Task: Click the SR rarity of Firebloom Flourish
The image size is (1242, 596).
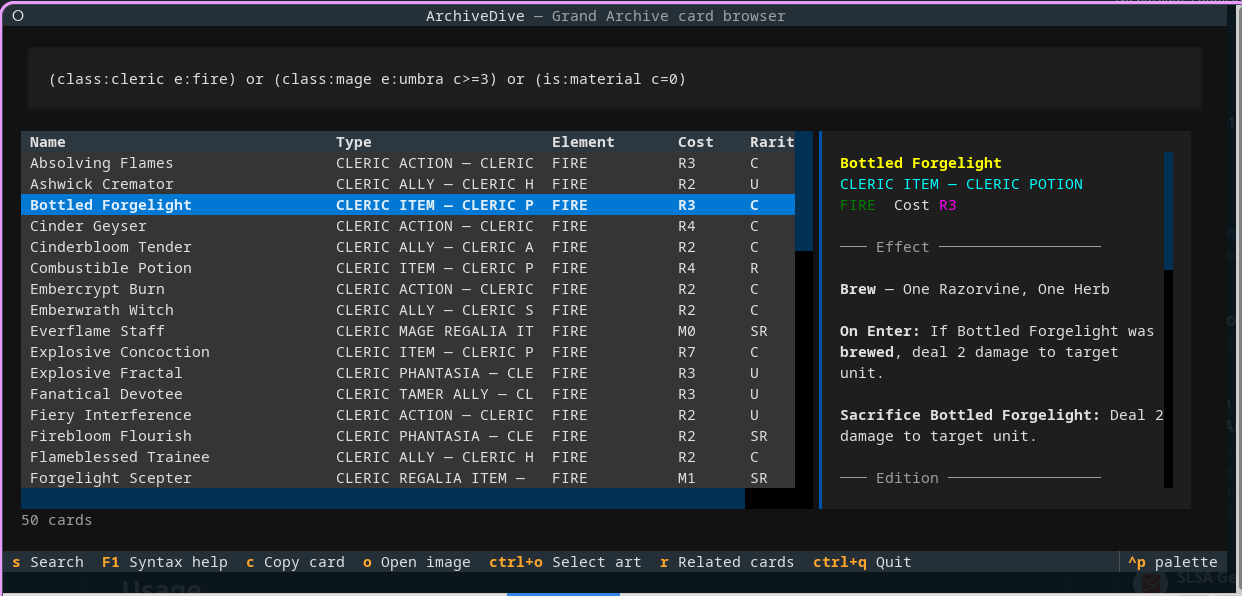Action: point(759,436)
